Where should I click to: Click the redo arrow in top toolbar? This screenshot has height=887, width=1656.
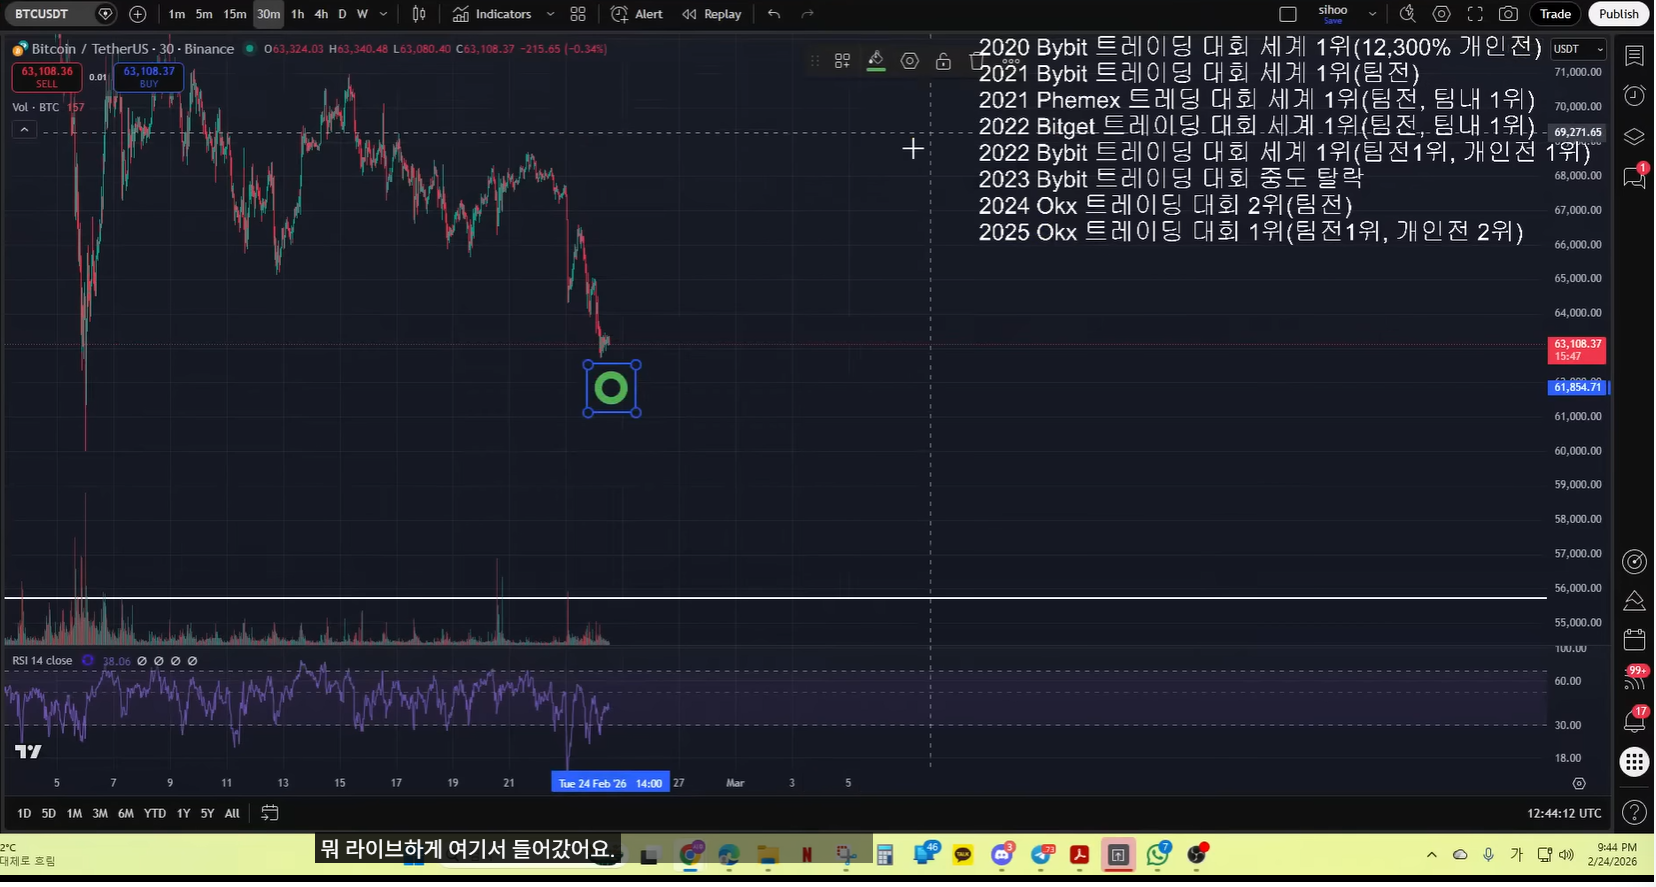tap(807, 14)
